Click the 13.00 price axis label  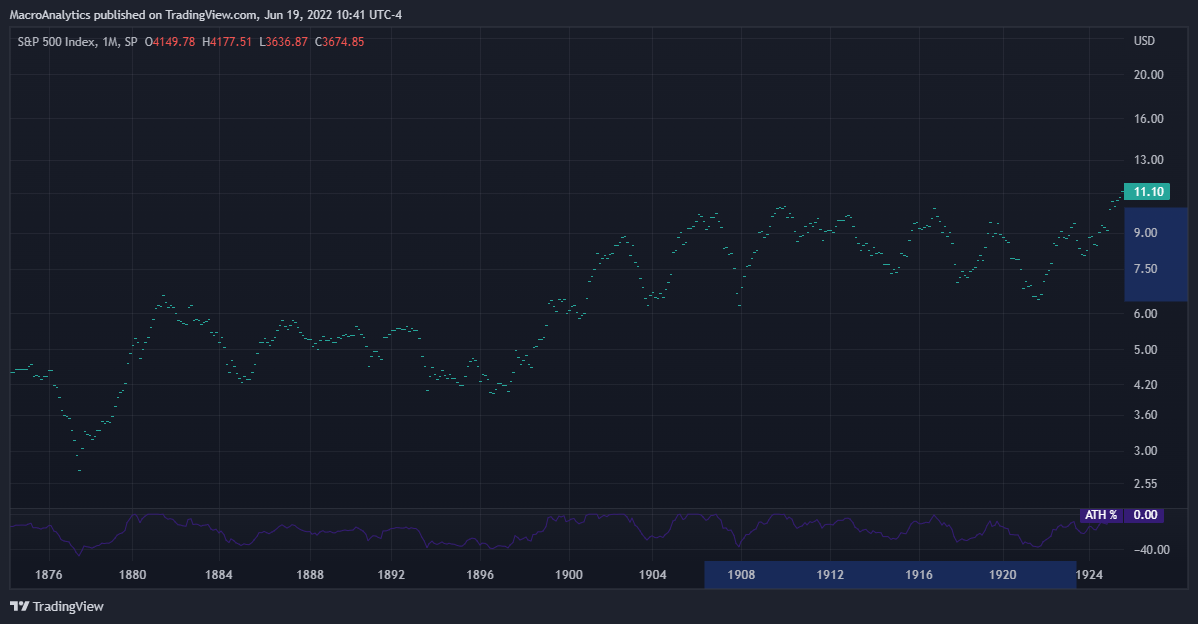1148,160
